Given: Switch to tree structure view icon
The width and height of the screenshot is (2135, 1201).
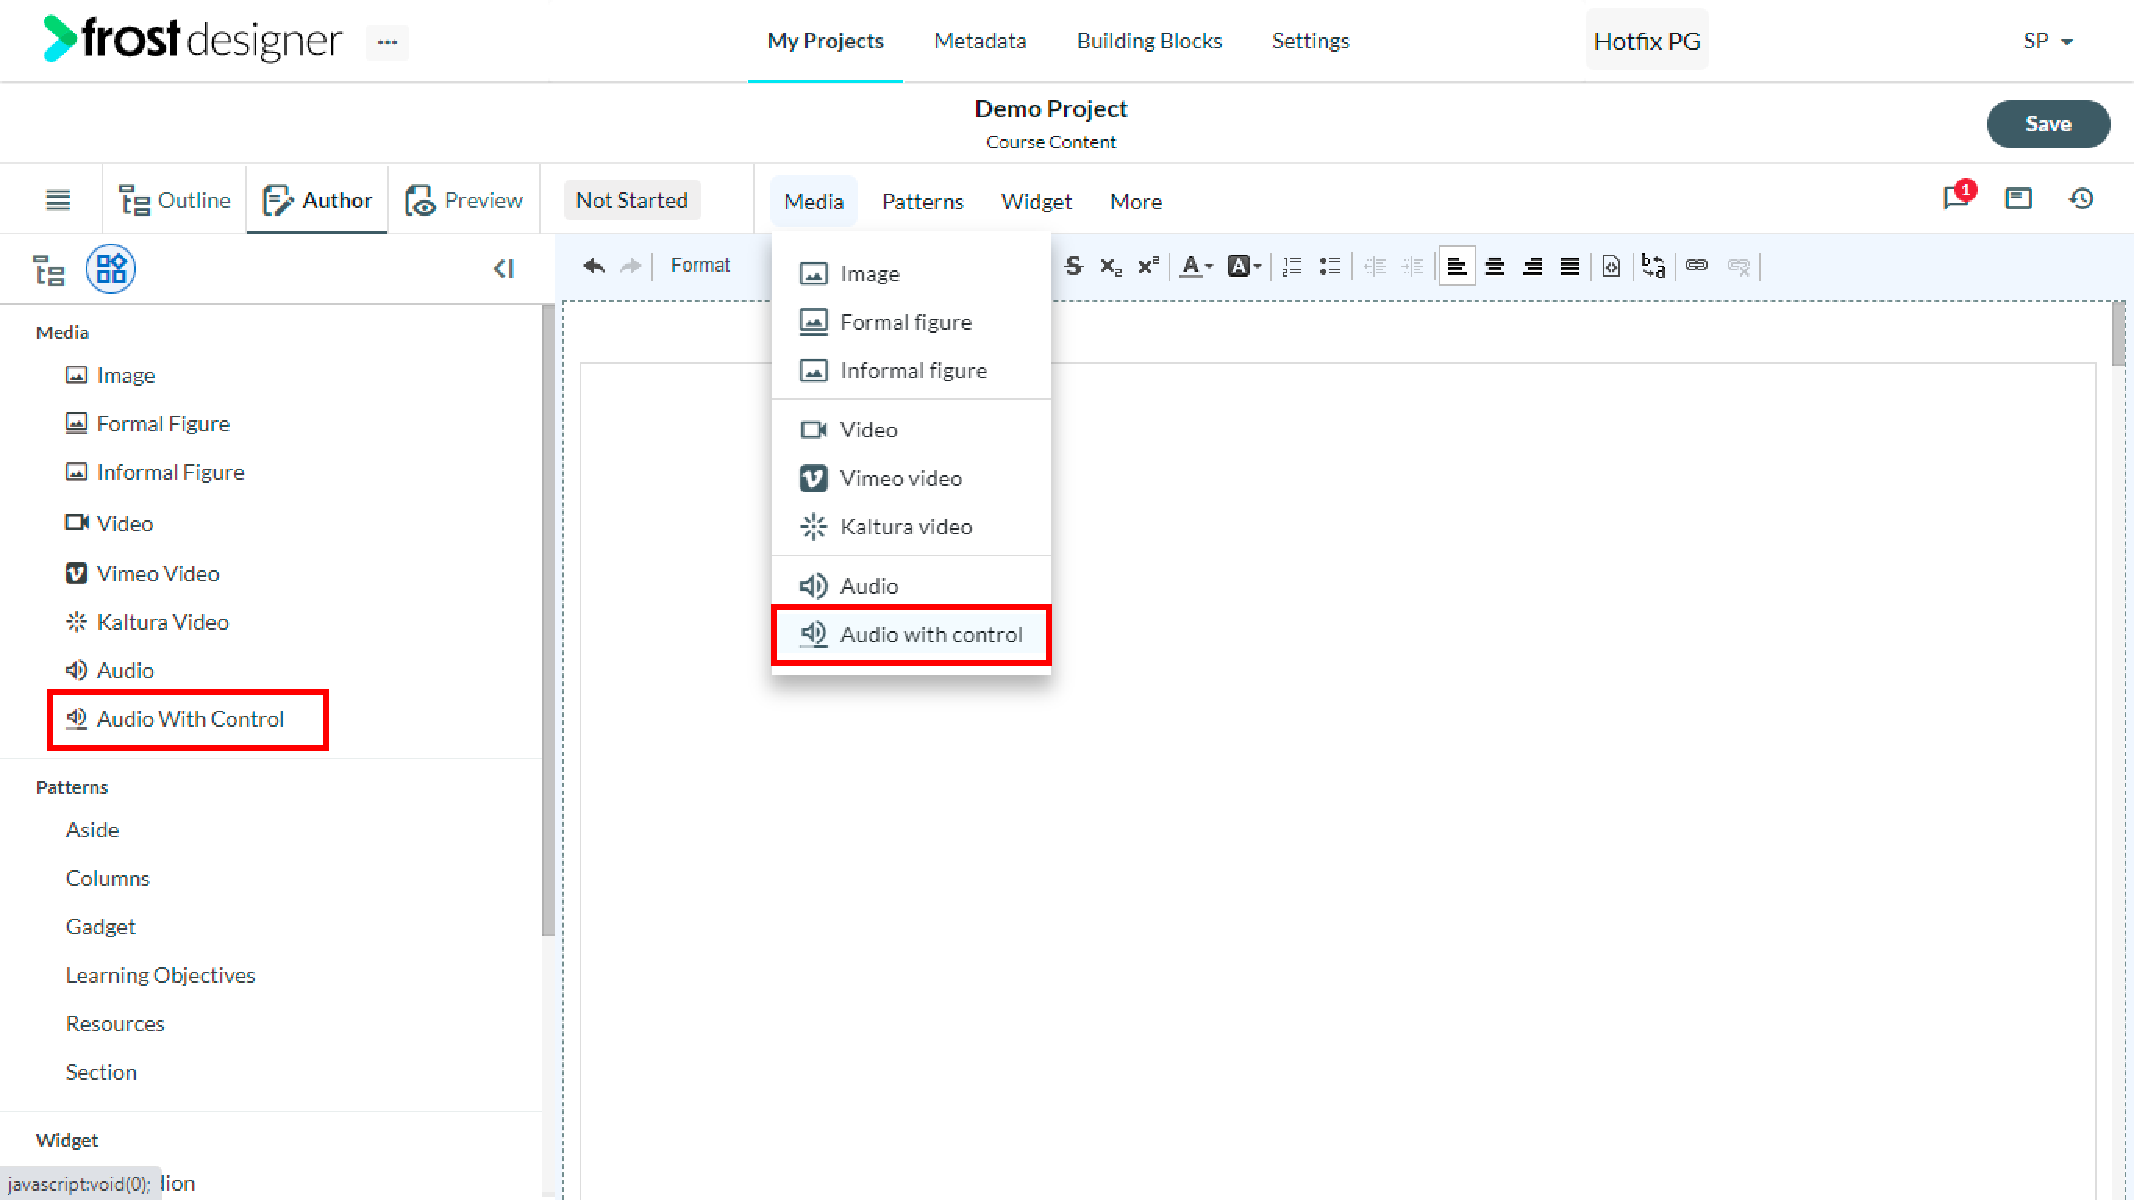Looking at the screenshot, I should pyautogui.click(x=48, y=270).
